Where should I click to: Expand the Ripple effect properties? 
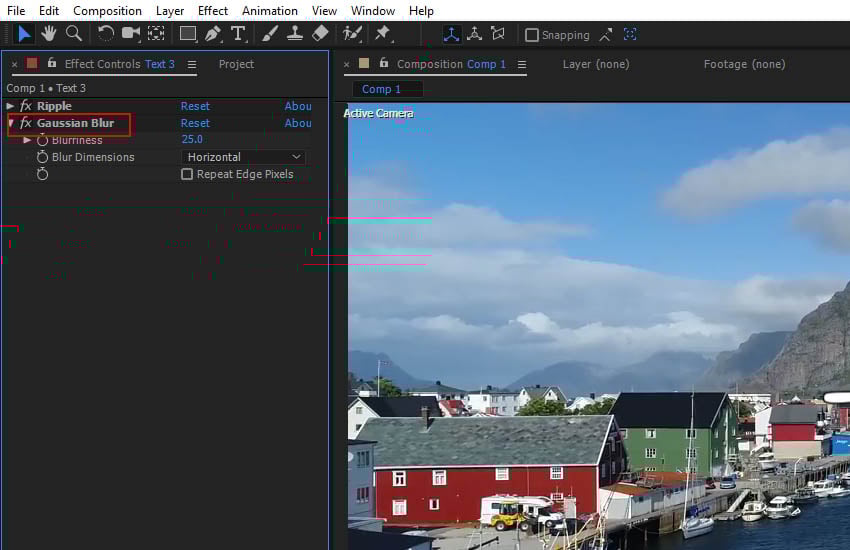pyautogui.click(x=11, y=106)
